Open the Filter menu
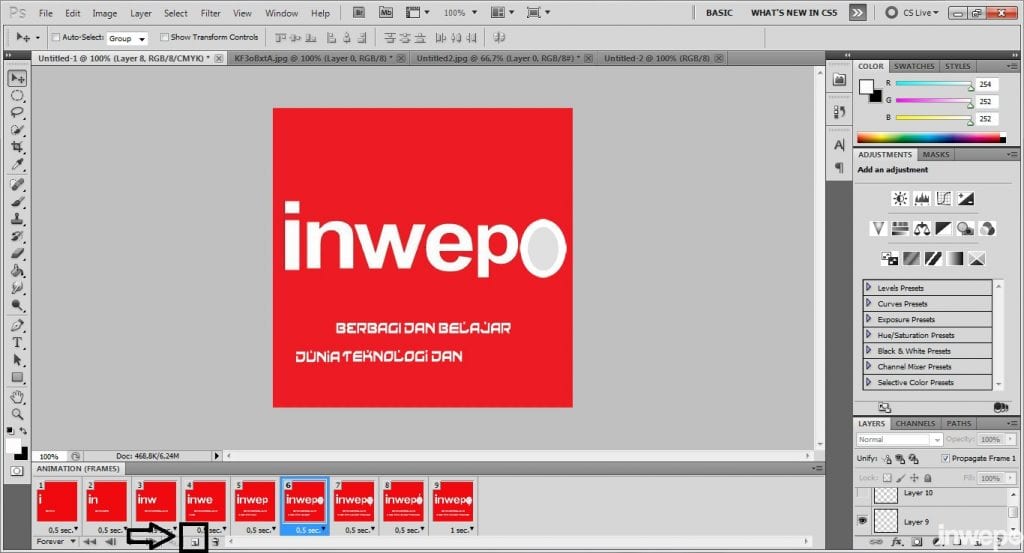Screen dimensions: 1024x553 pyautogui.click(x=210, y=13)
